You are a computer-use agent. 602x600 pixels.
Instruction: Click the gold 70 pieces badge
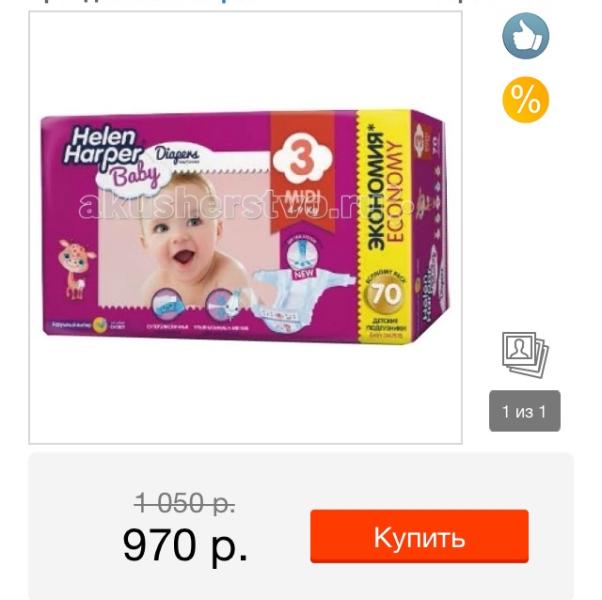click(x=386, y=294)
